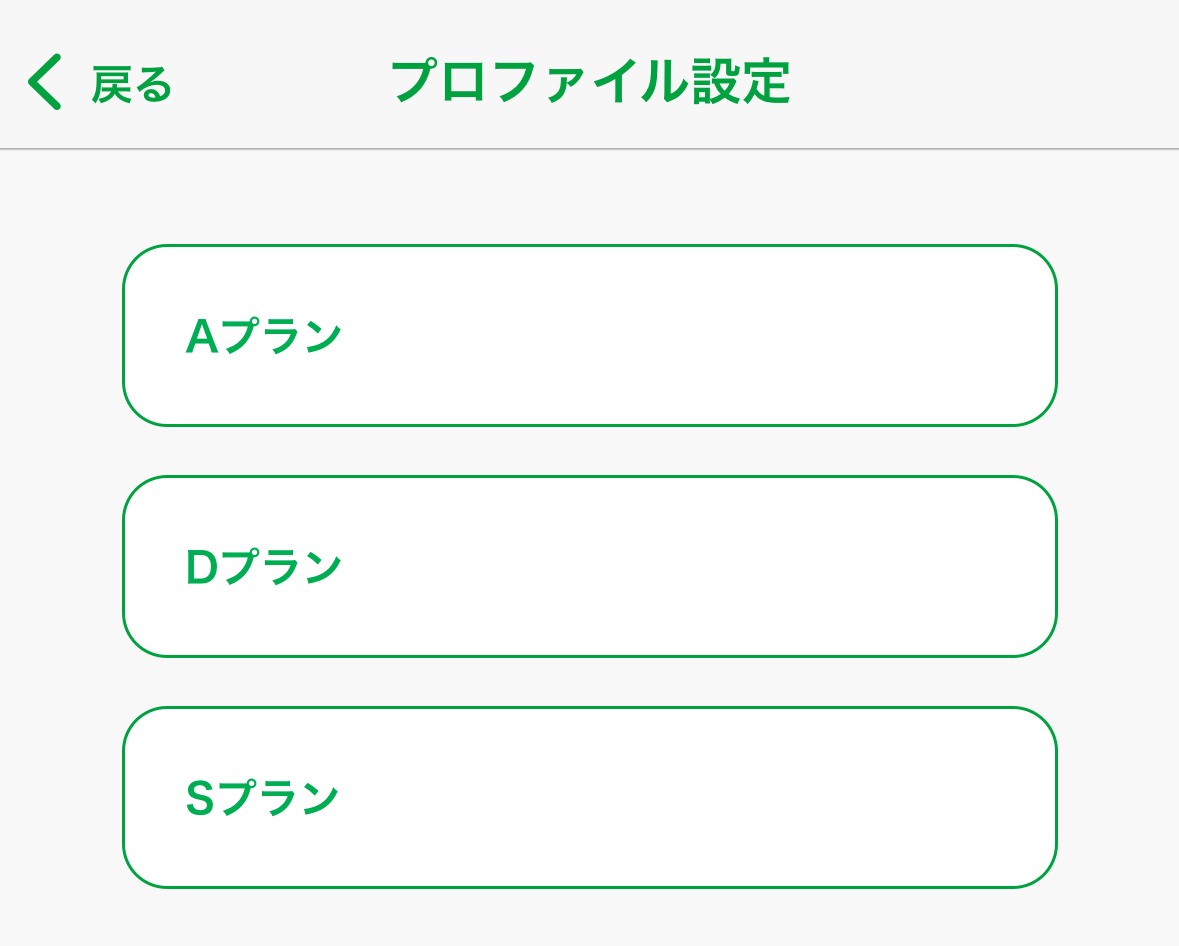
Task: Go back using the left arrow
Action: (x=45, y=82)
